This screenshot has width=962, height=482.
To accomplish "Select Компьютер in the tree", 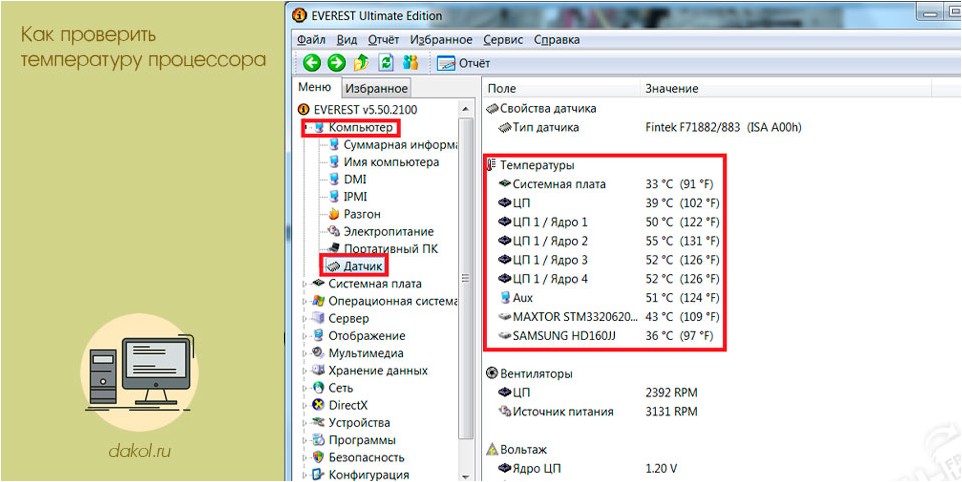I will pos(360,128).
